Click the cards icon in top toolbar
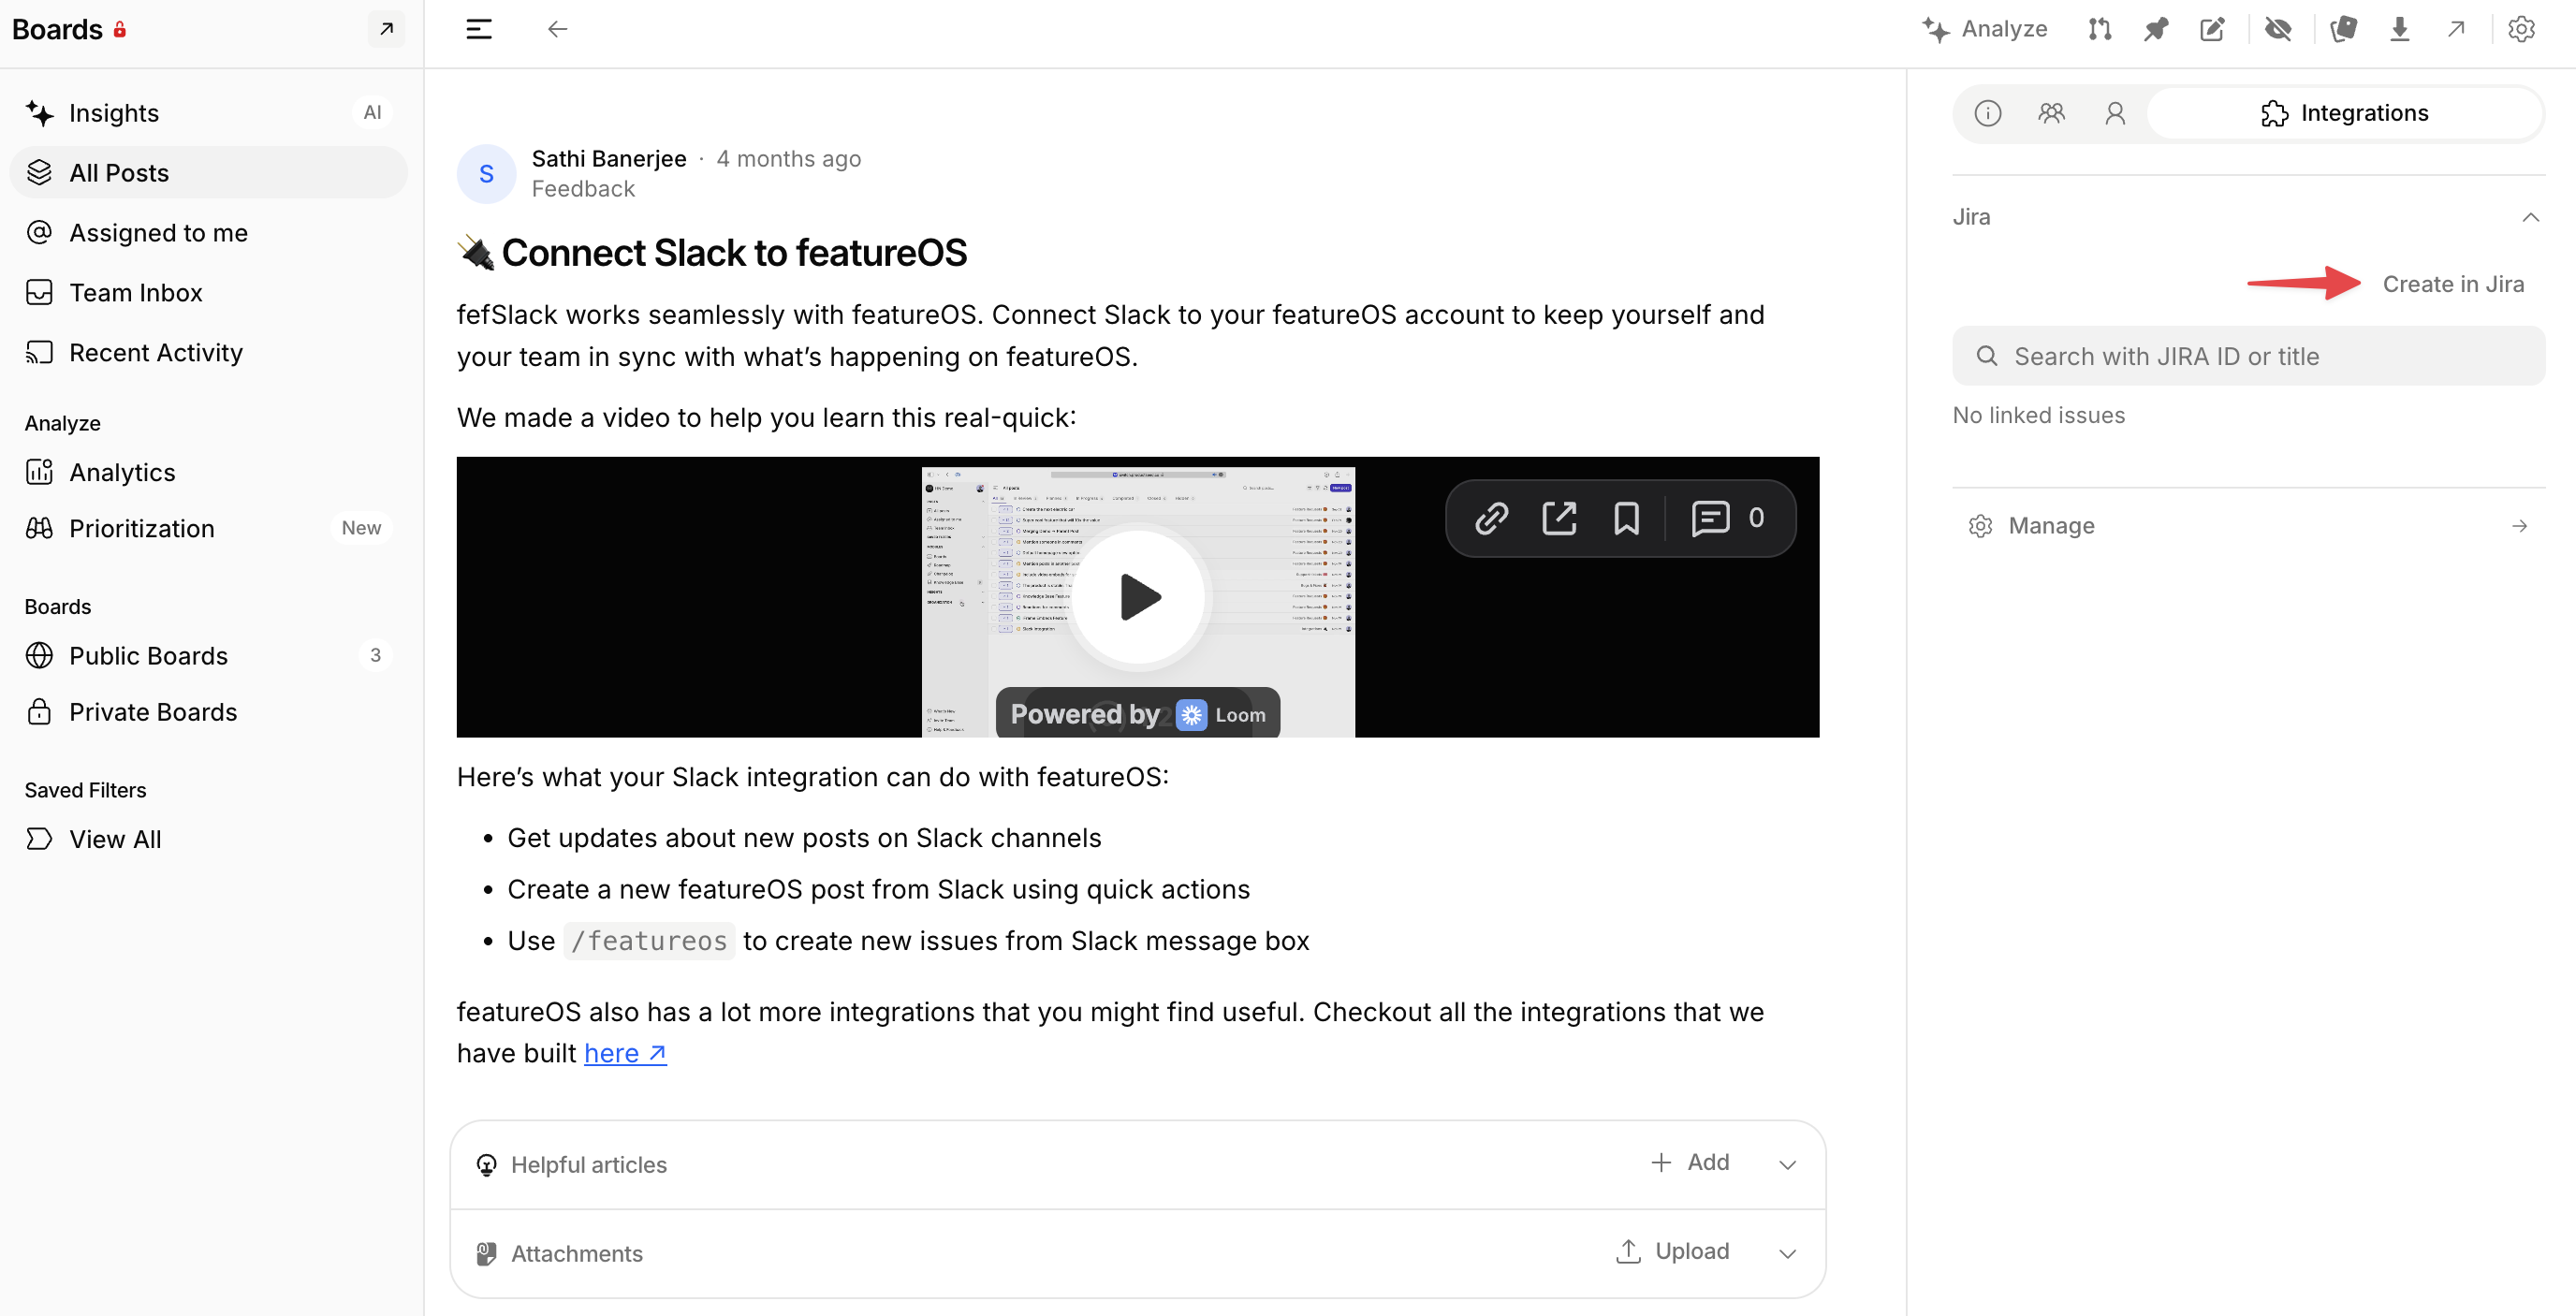 (x=2343, y=29)
